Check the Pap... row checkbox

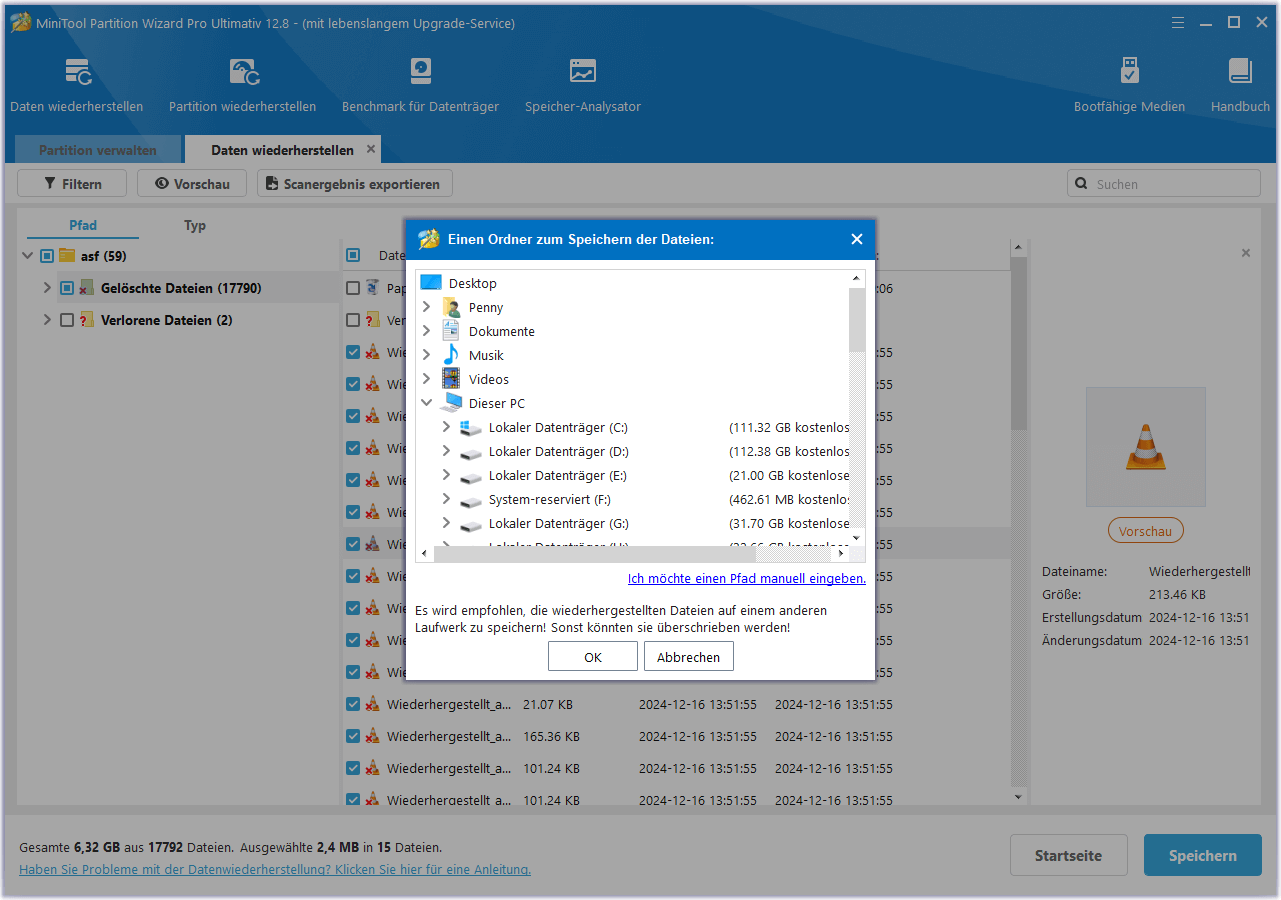tap(353, 288)
